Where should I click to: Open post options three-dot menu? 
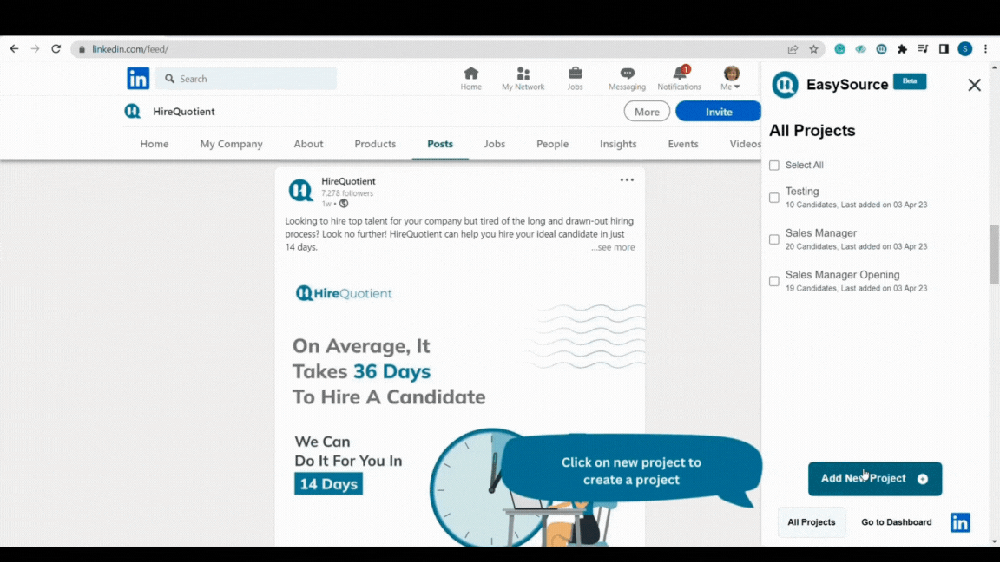(627, 180)
